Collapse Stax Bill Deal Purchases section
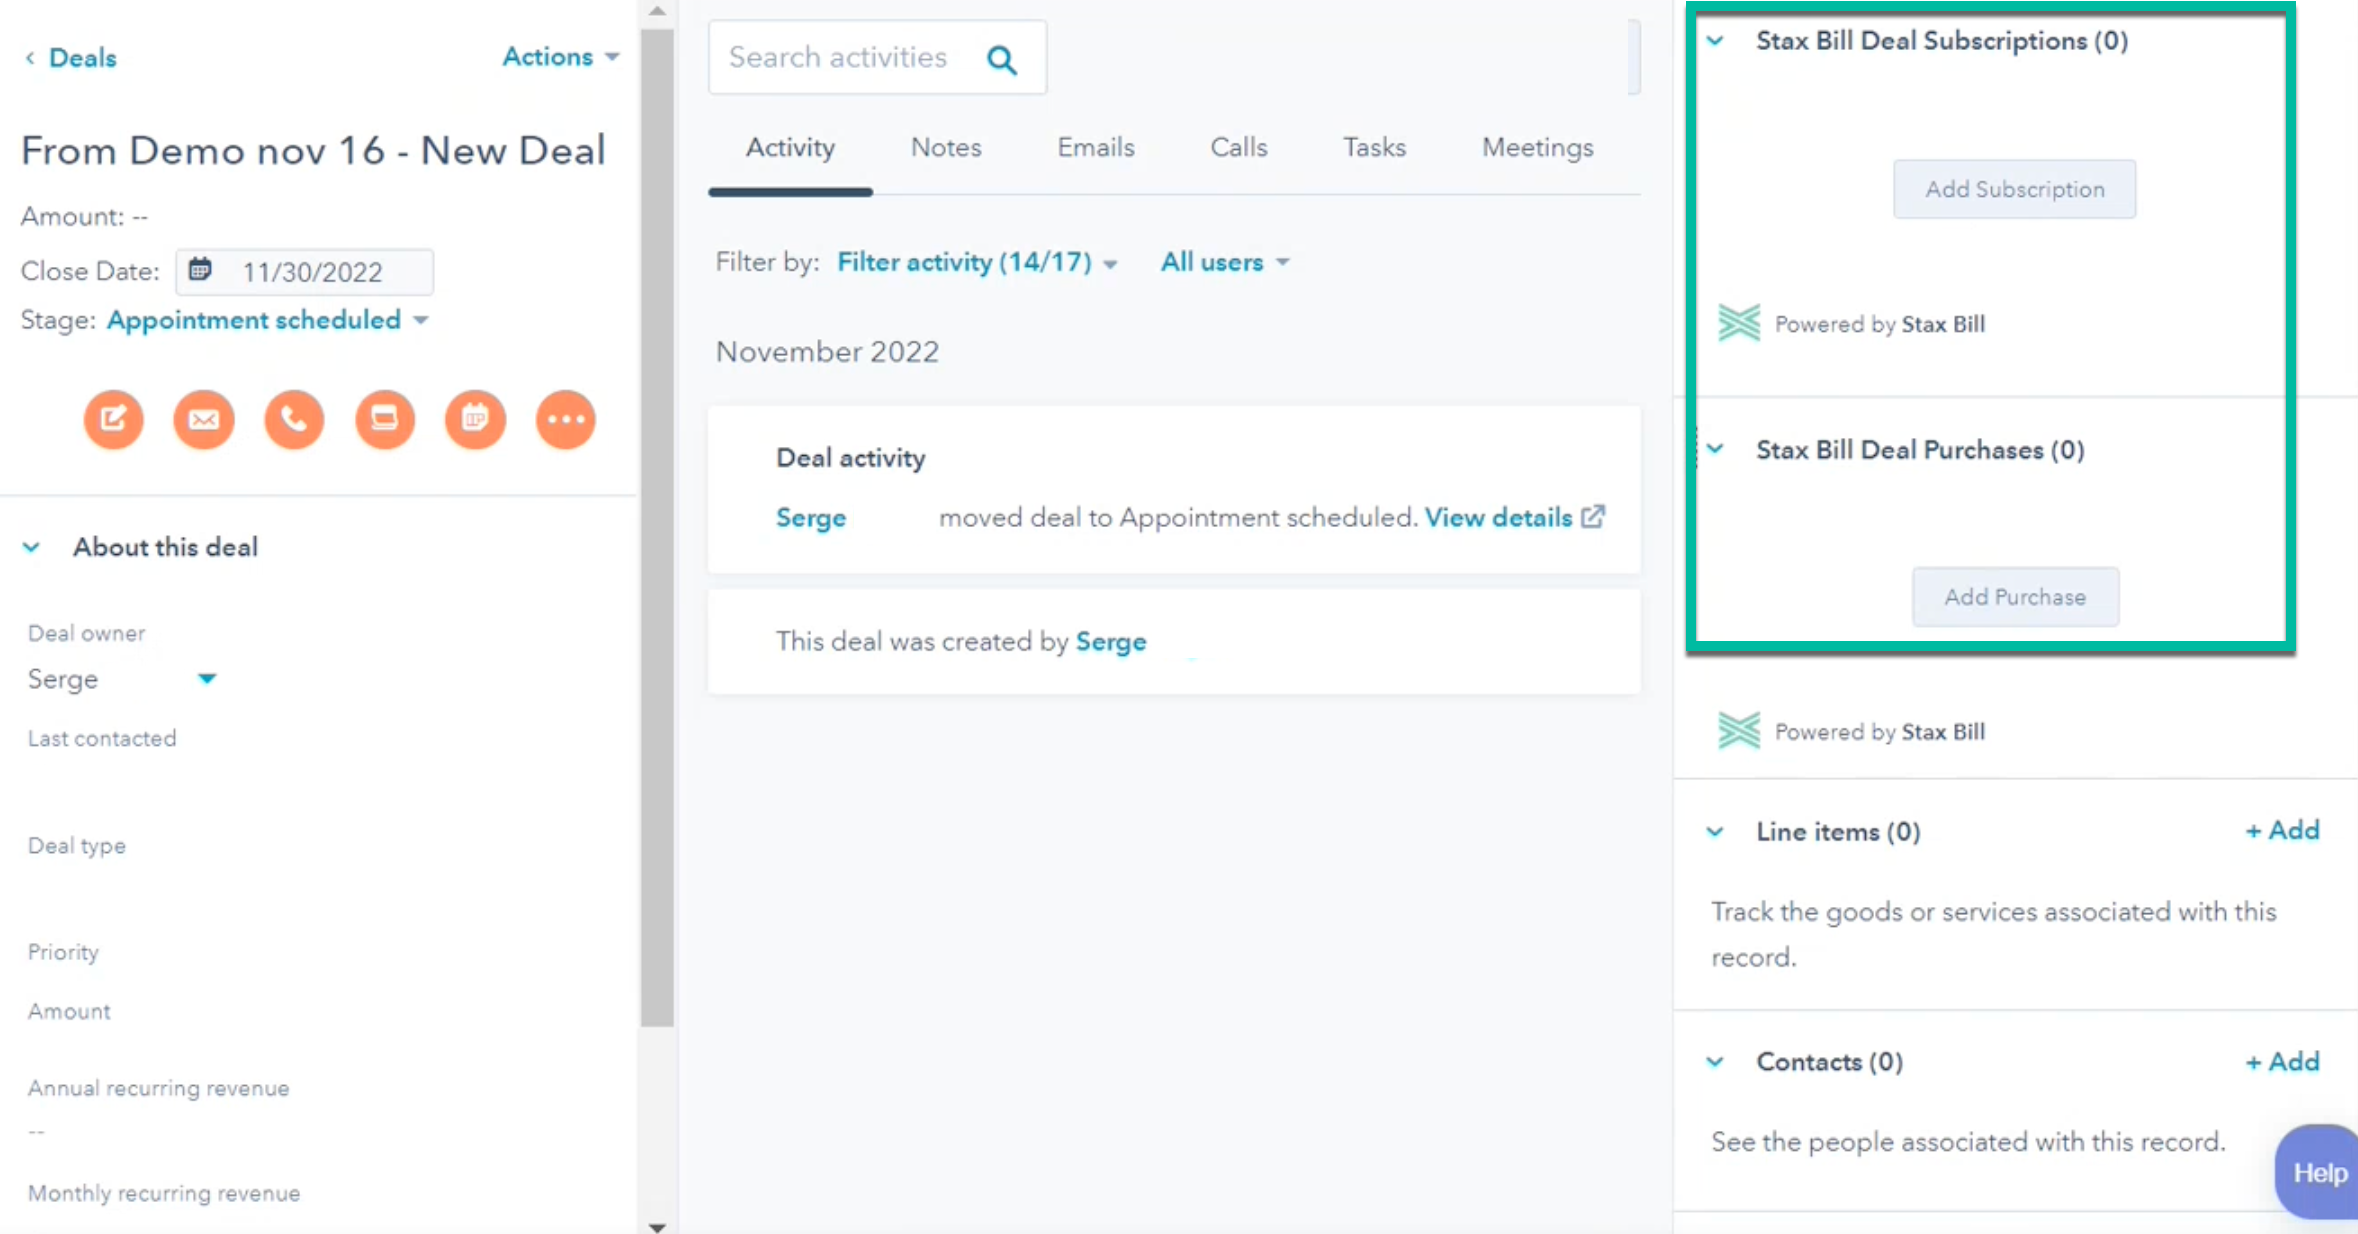 (x=1716, y=449)
